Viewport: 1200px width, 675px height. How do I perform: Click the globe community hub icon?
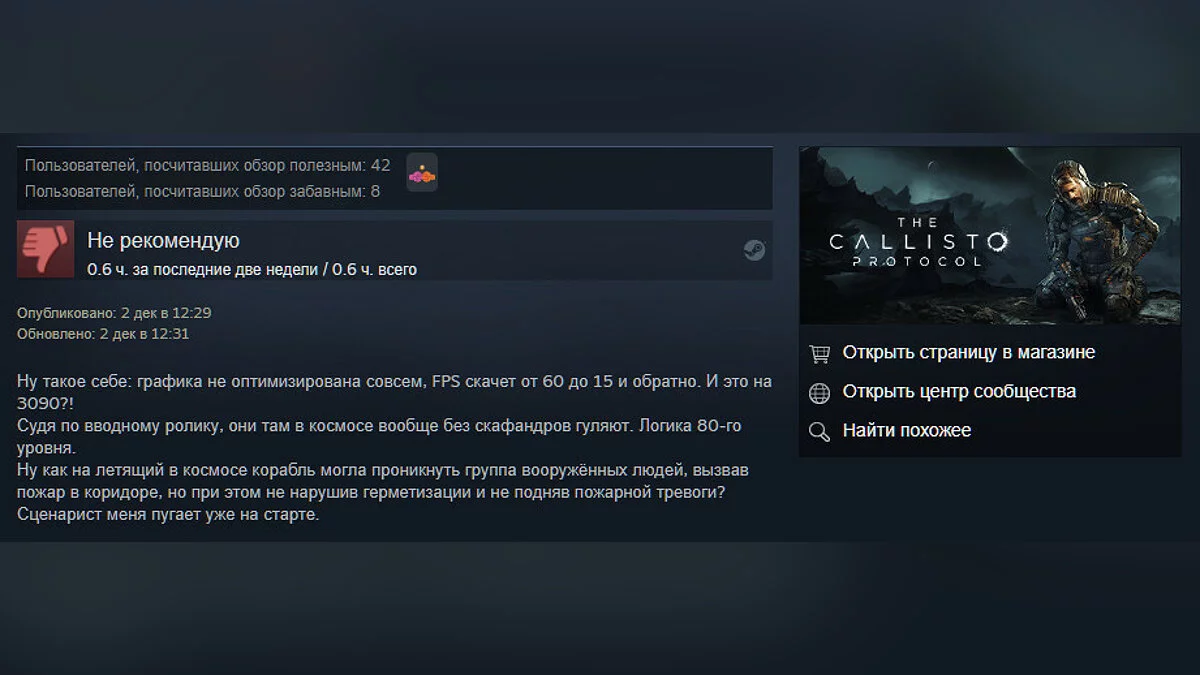[819, 392]
